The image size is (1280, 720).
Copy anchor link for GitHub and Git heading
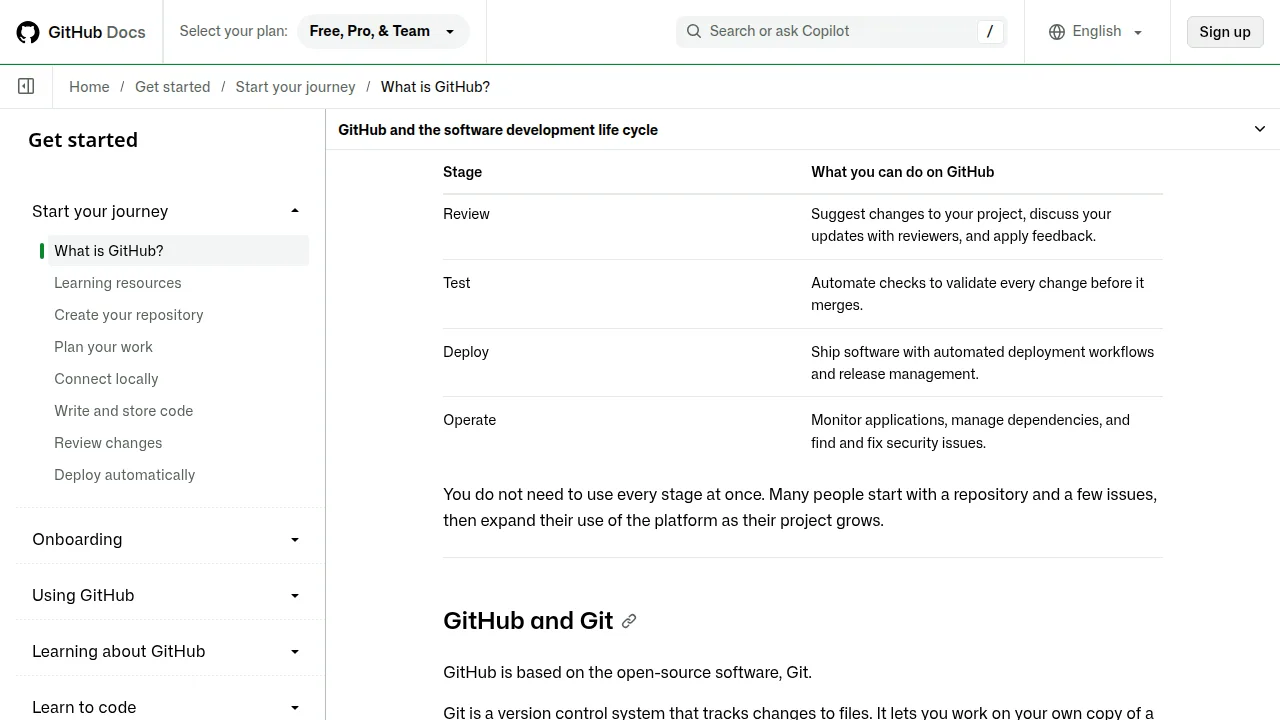pyautogui.click(x=629, y=621)
